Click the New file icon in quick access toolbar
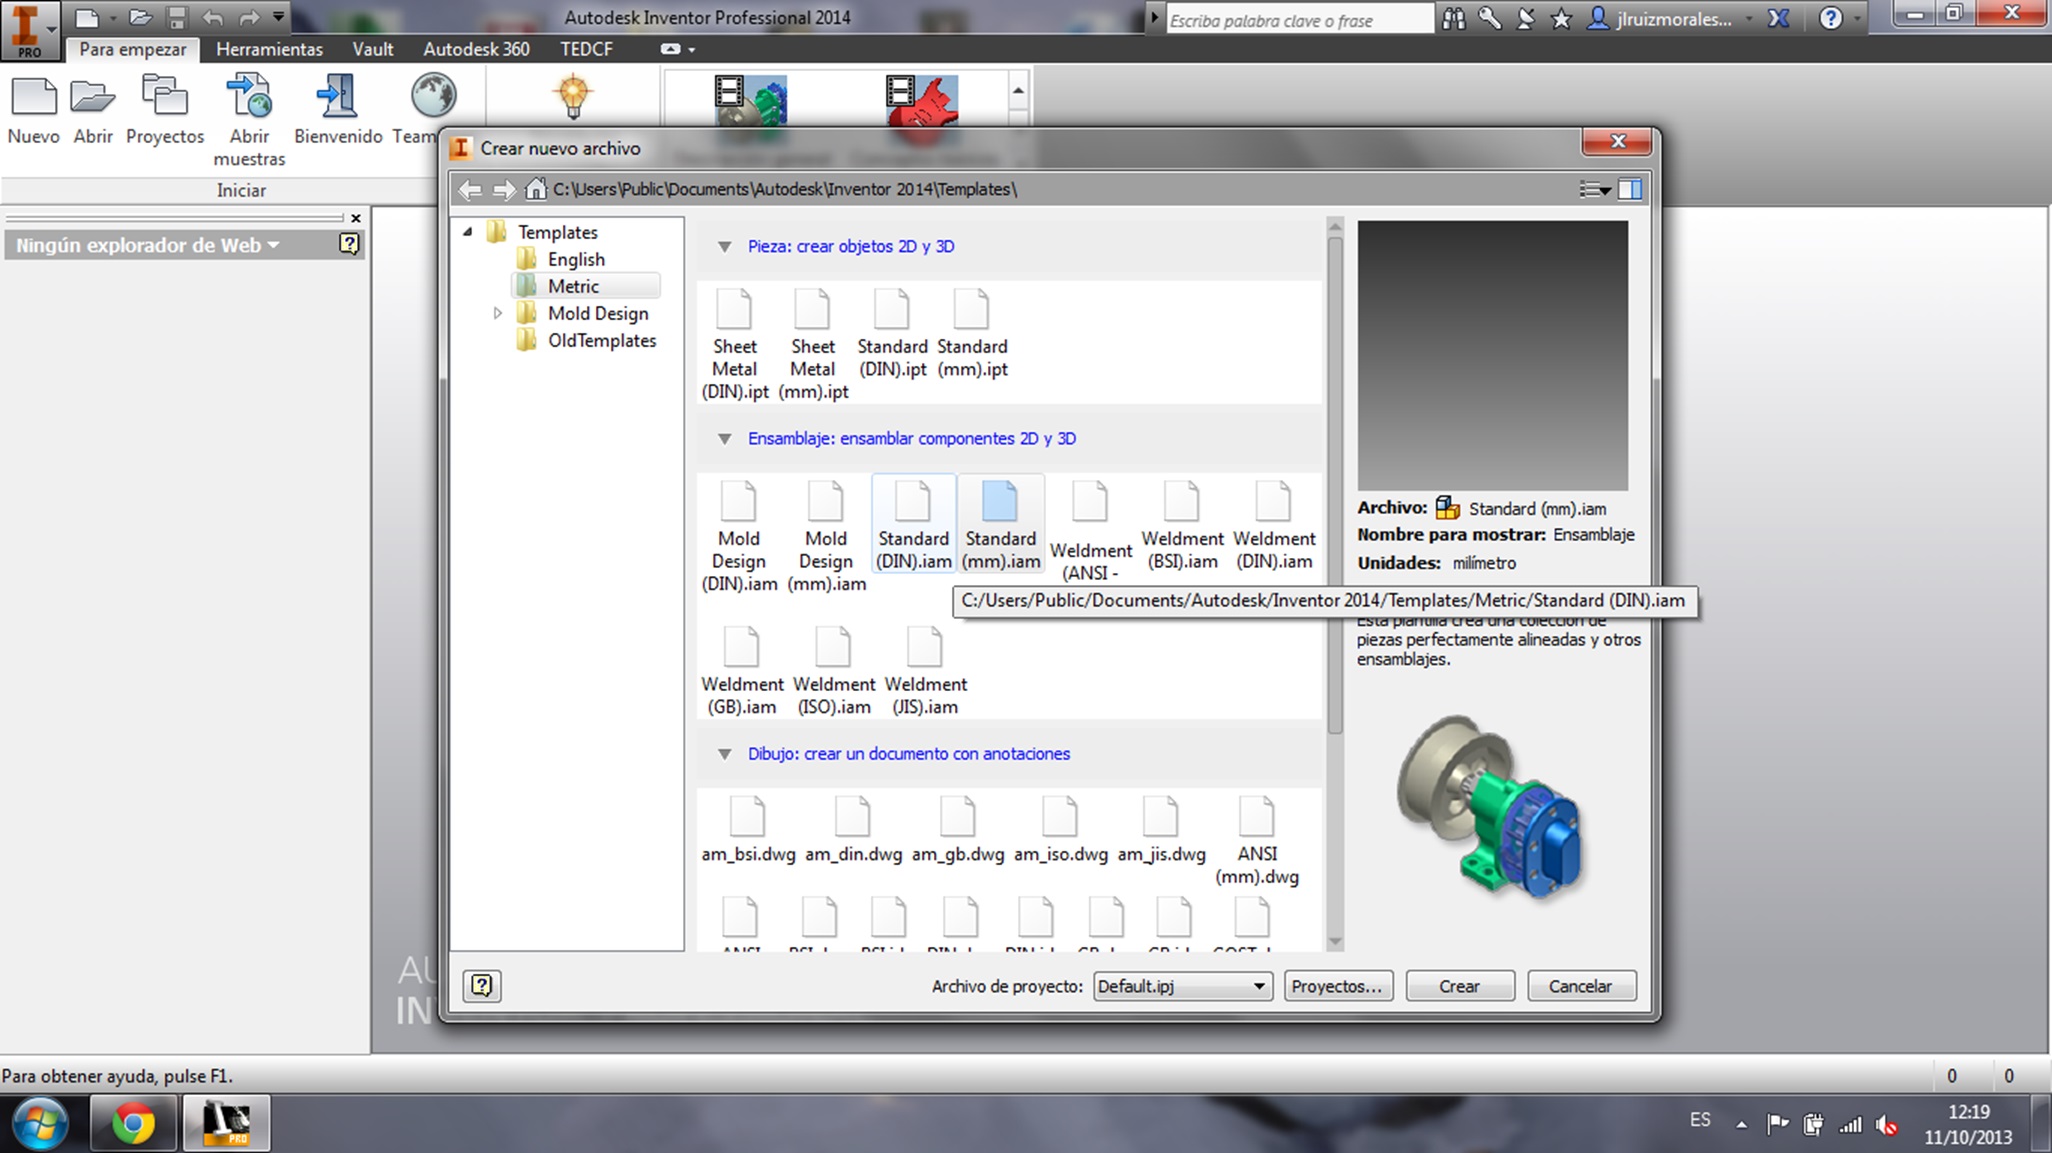 pos(87,17)
